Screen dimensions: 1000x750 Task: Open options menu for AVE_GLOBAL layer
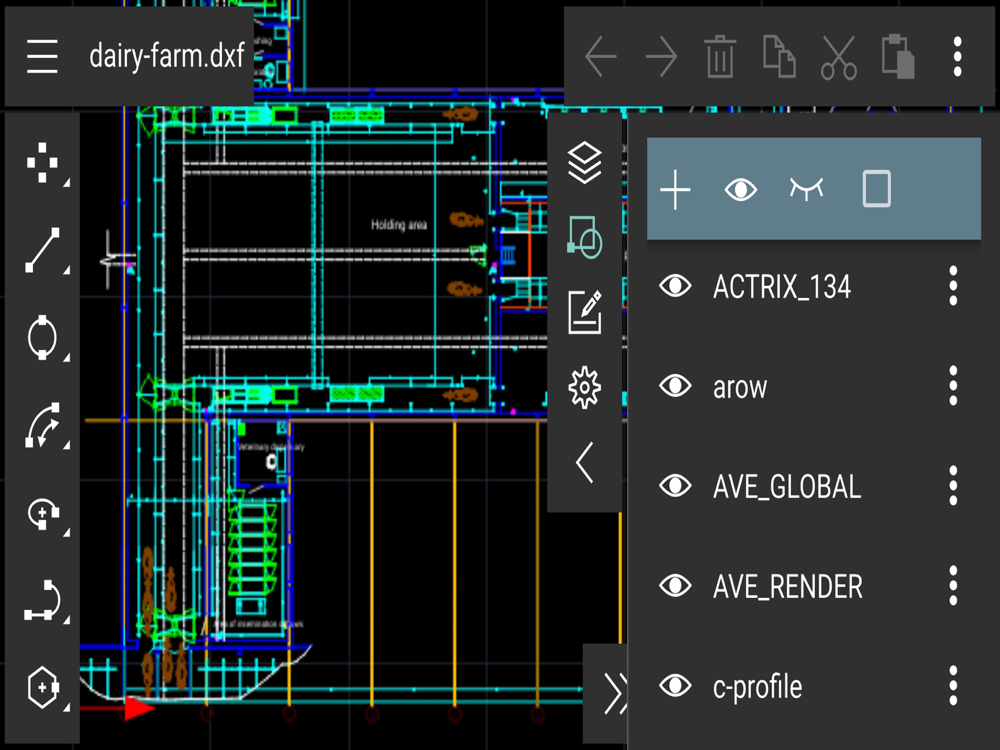[953, 486]
